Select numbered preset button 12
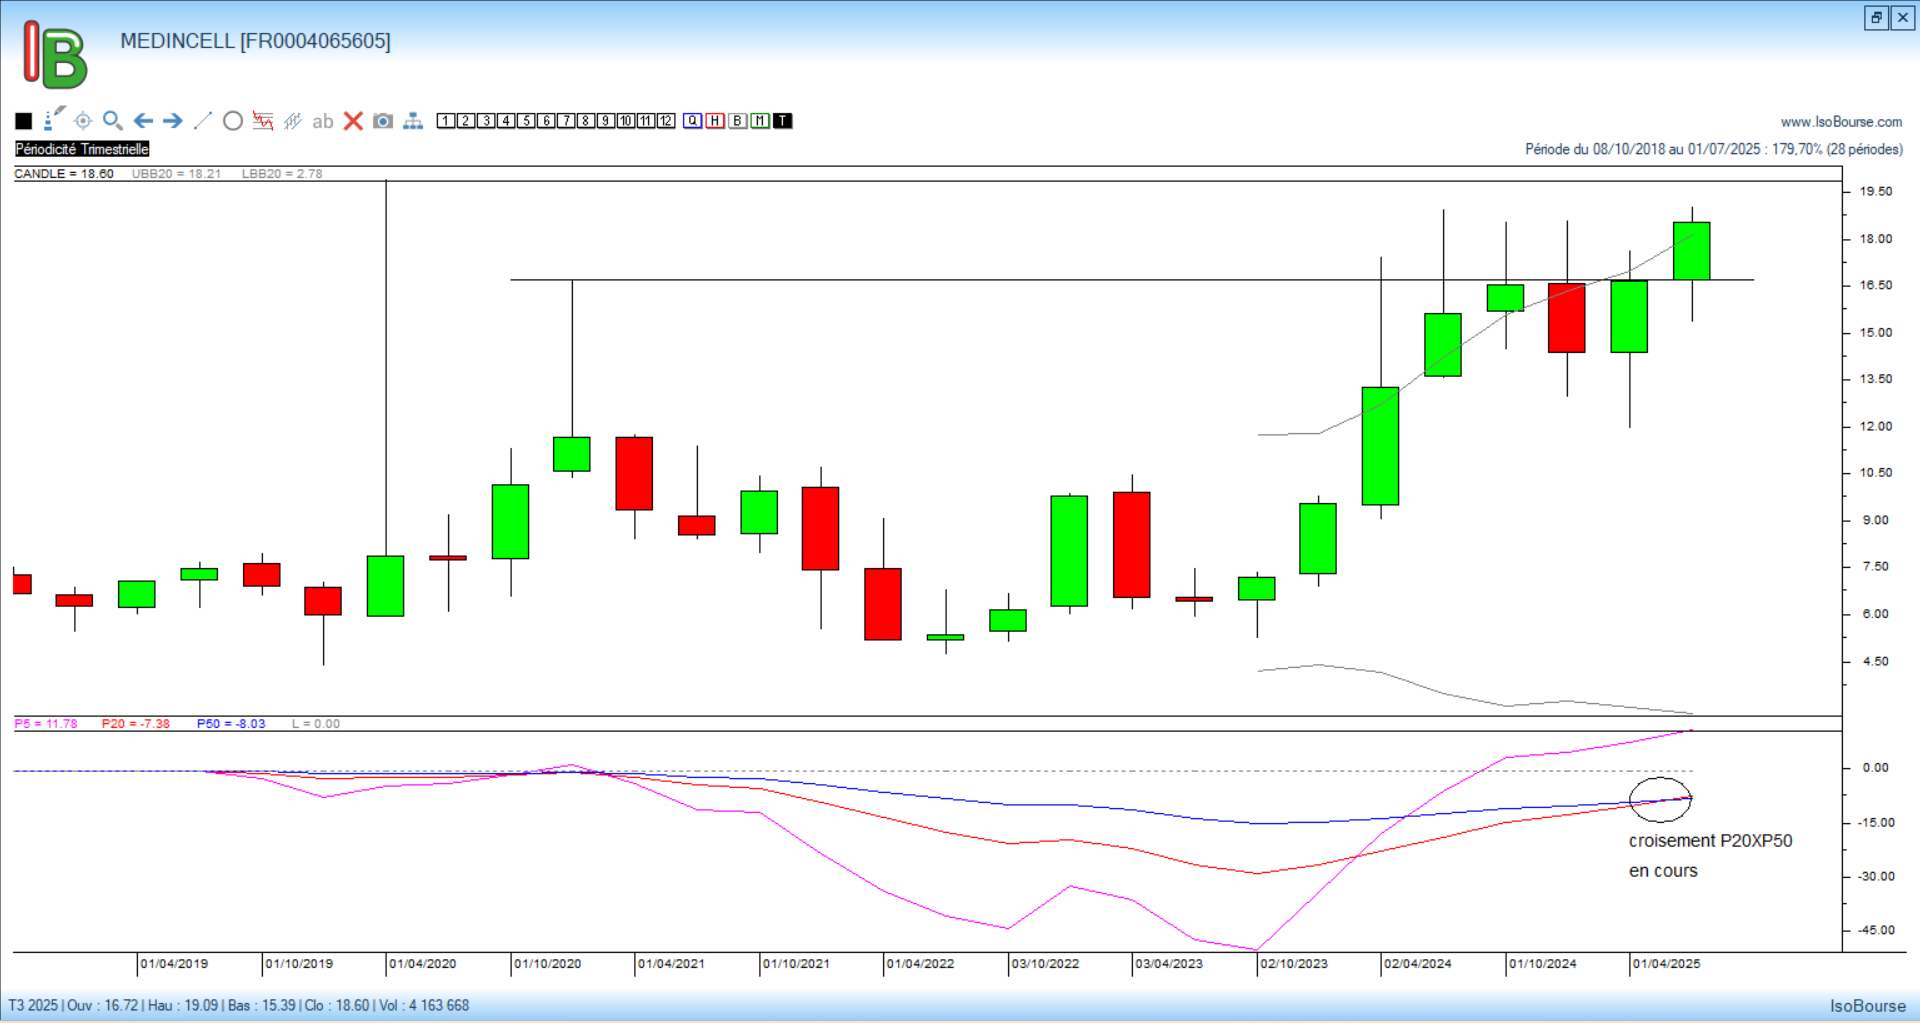This screenshot has width=1920, height=1023. pos(666,121)
